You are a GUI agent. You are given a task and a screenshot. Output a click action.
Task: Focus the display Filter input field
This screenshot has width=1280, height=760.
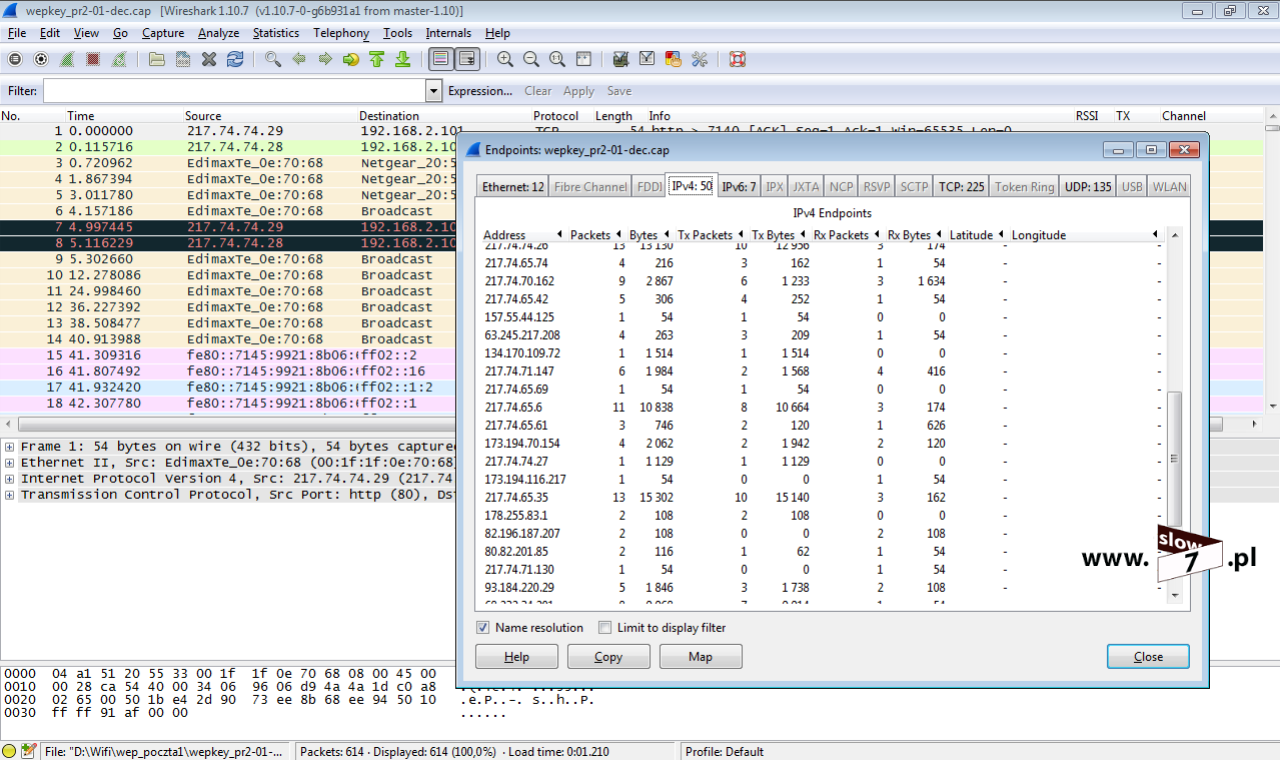pyautogui.click(x=234, y=91)
